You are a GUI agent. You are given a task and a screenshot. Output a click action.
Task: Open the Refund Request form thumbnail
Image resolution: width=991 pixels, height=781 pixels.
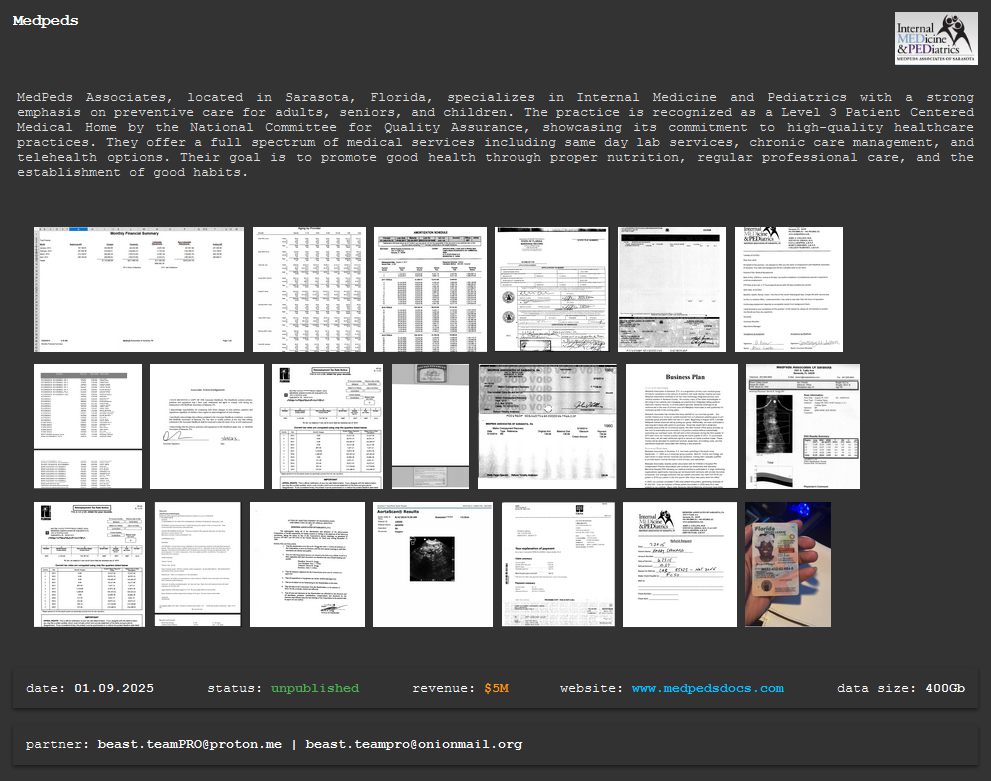pos(679,564)
